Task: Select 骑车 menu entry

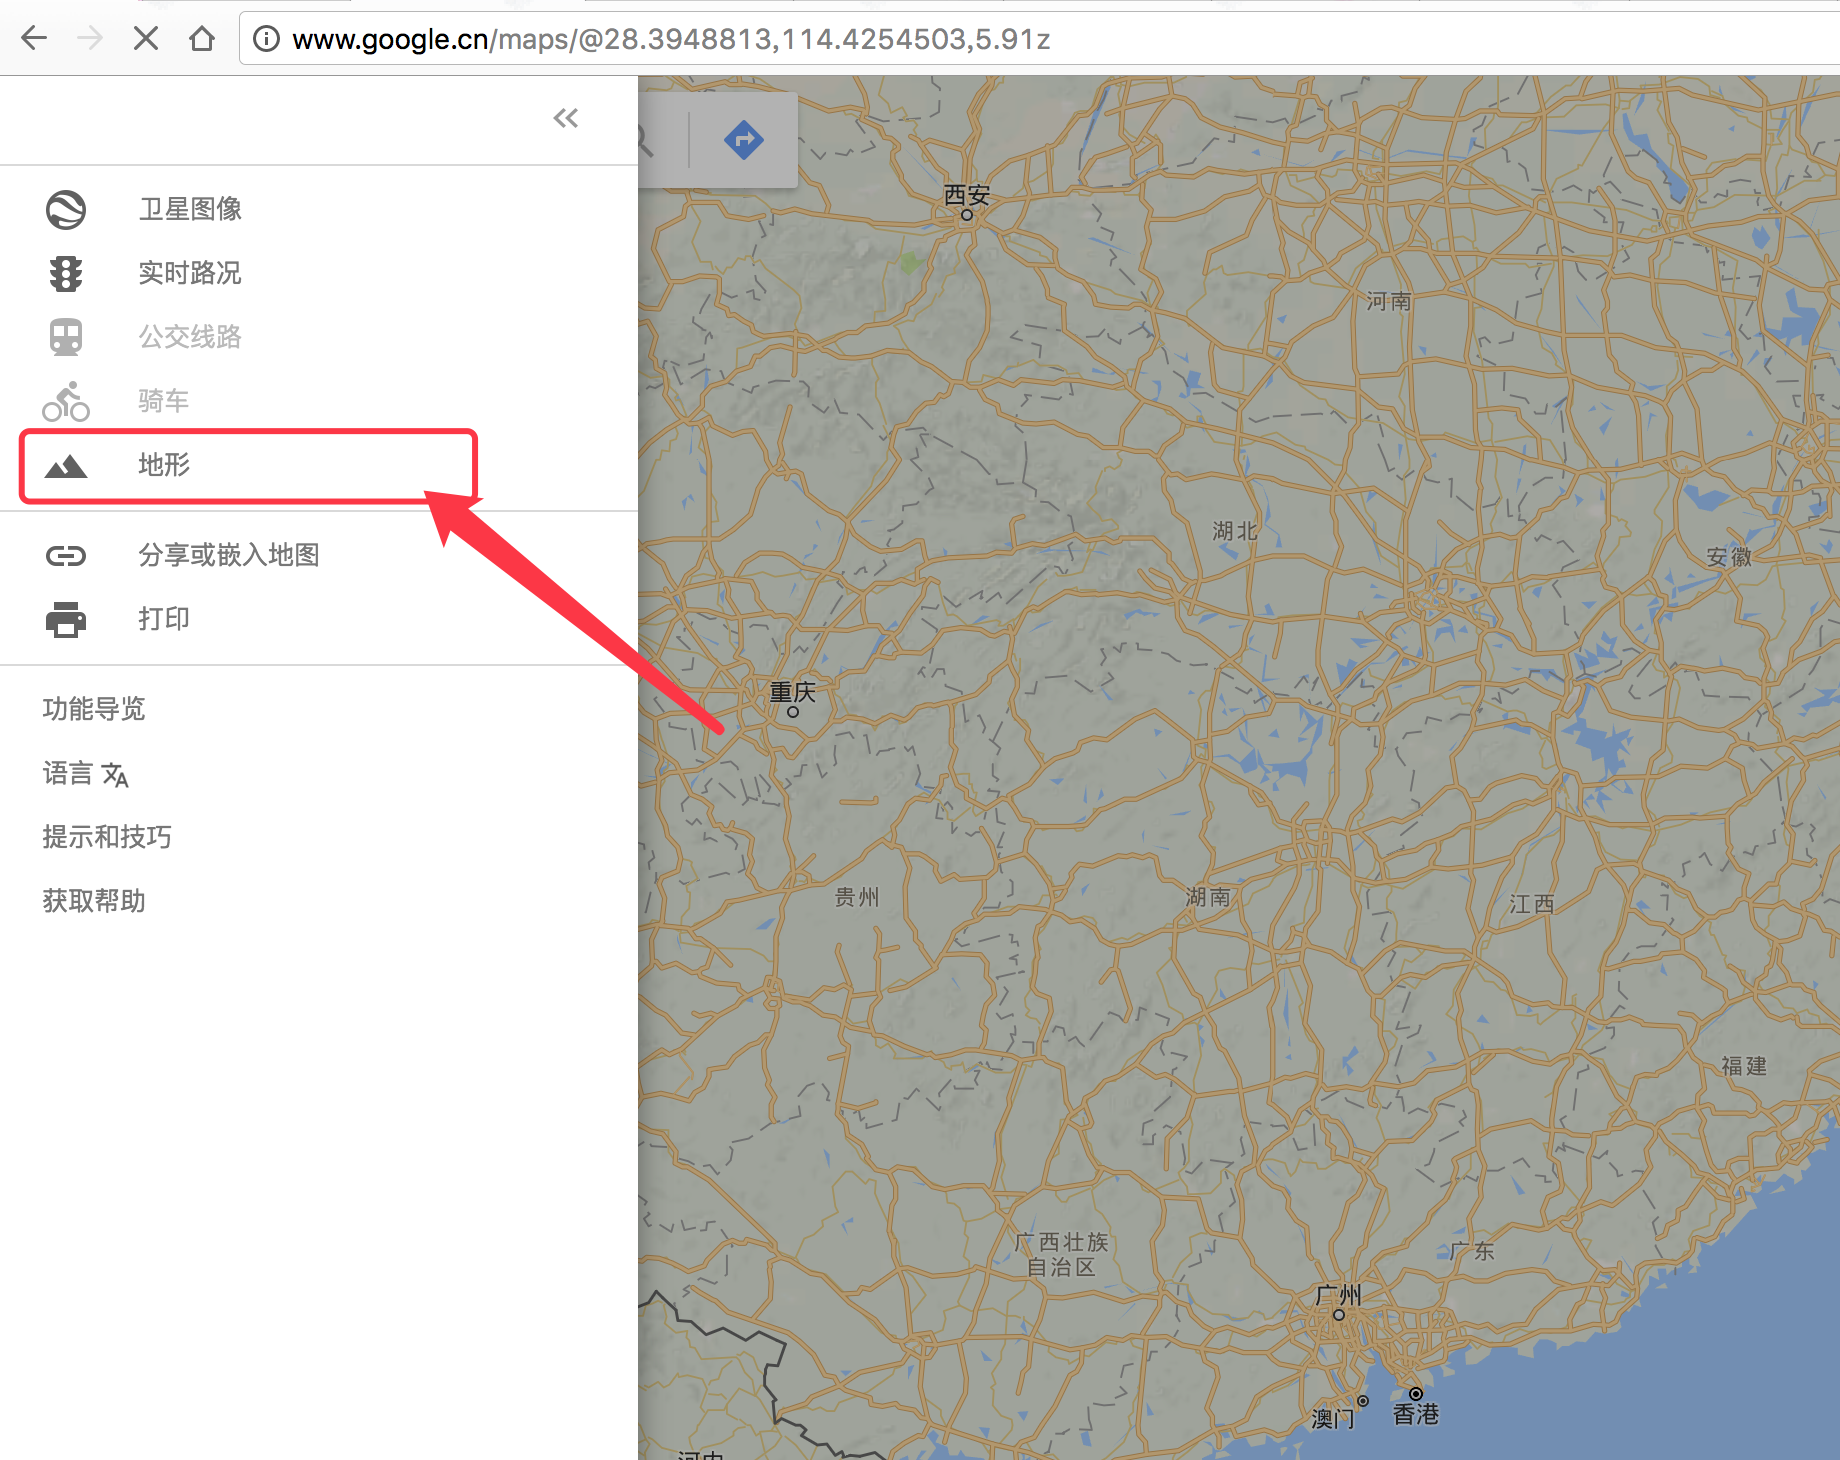Action: [x=164, y=401]
